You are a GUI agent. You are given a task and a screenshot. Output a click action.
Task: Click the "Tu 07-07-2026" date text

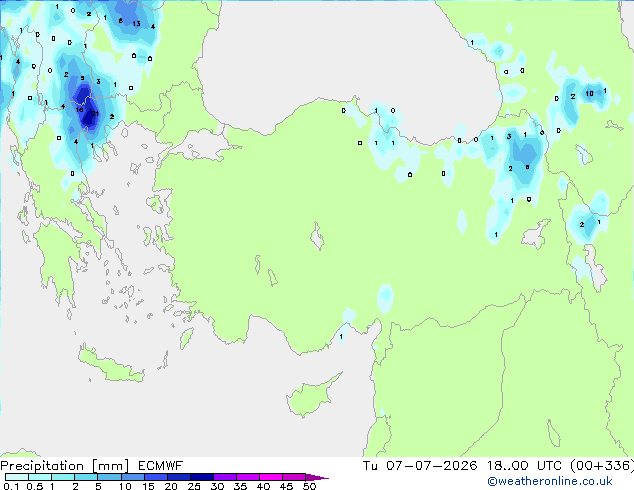420,466
